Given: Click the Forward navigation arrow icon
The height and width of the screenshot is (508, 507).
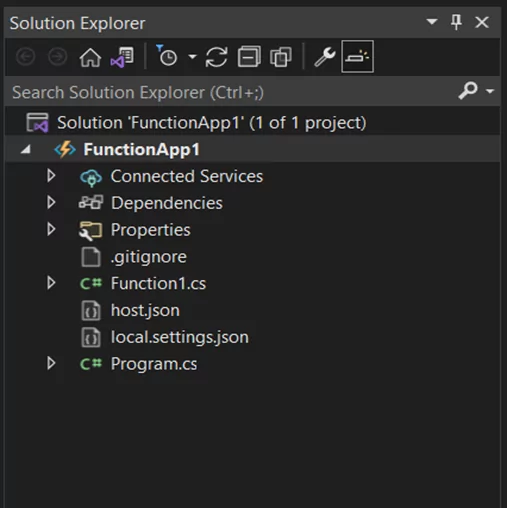Looking at the screenshot, I should (x=57, y=57).
